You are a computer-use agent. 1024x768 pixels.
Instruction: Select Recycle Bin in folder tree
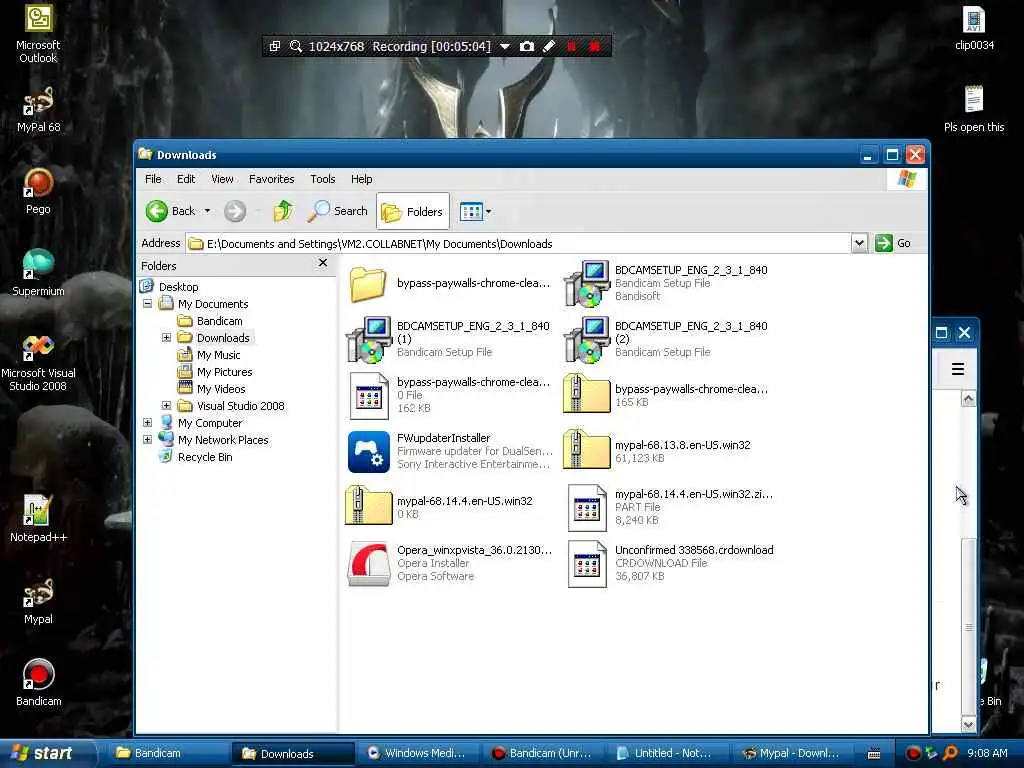click(x=204, y=456)
